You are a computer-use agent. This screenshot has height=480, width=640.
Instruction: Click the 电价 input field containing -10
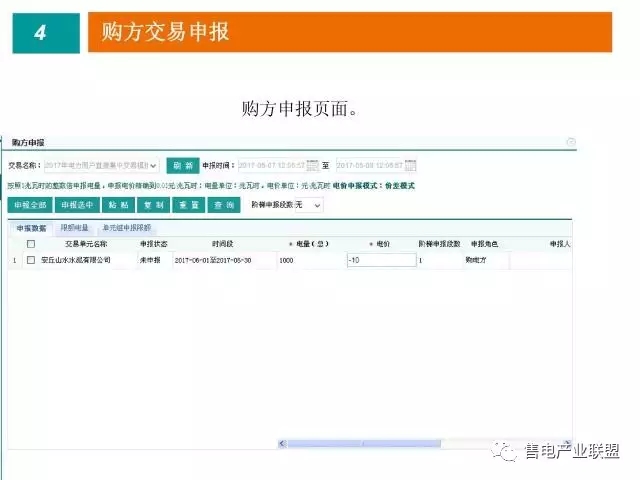[379, 260]
